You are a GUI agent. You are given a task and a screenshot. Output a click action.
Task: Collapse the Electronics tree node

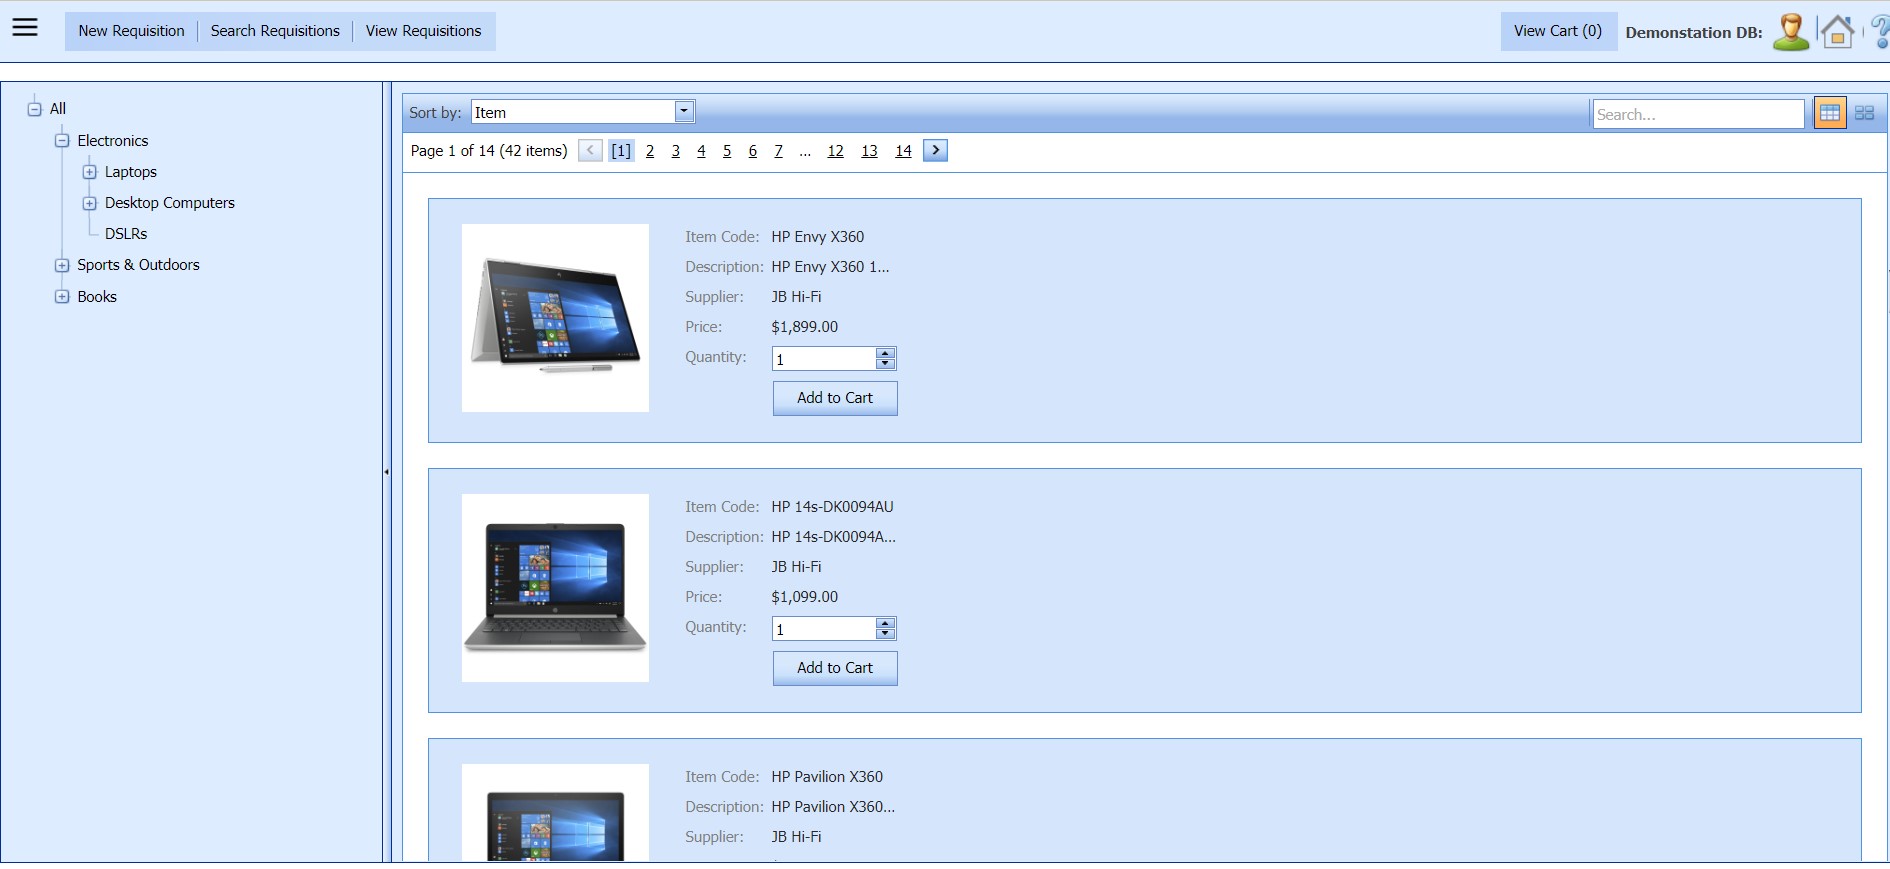coord(62,141)
